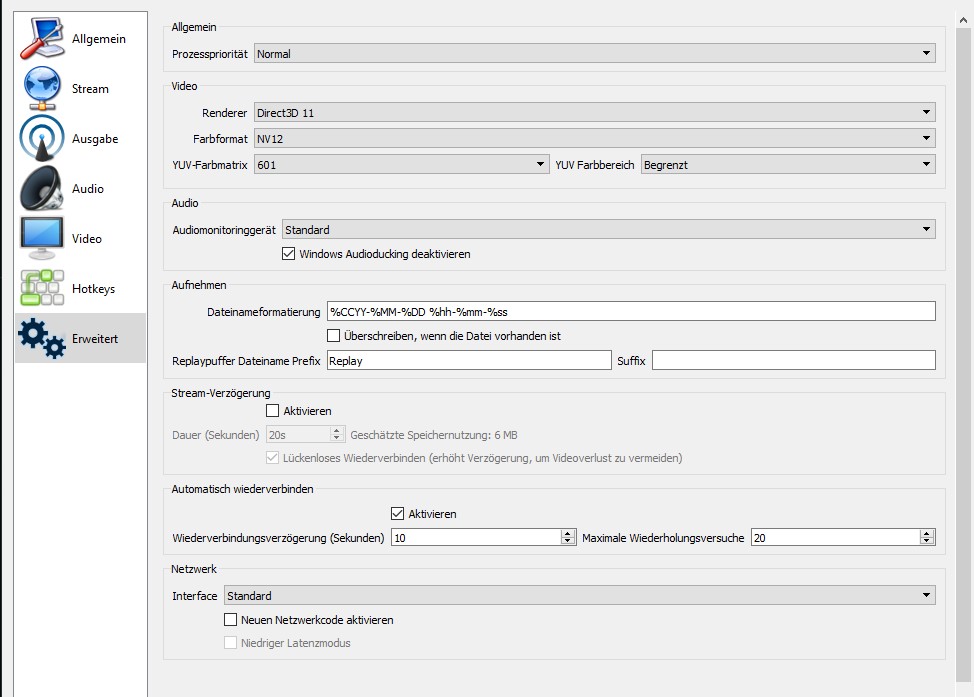974x697 pixels.
Task: Expand the Renderer Direct3D 11 dropdown
Action: (x=594, y=113)
